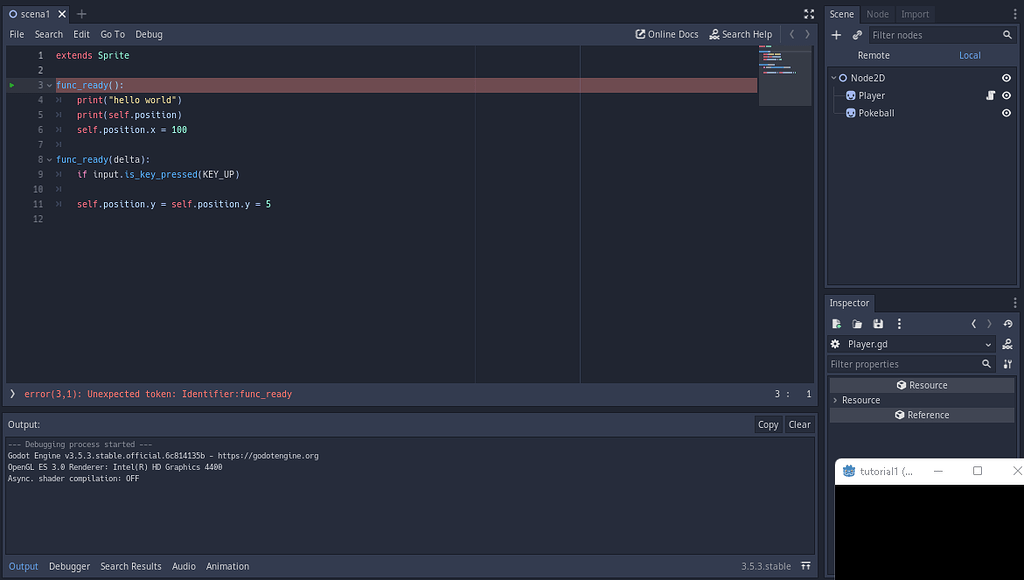Viewport: 1024px width, 580px height.
Task: Open Inspector history with the clock icon
Action: tap(1008, 323)
